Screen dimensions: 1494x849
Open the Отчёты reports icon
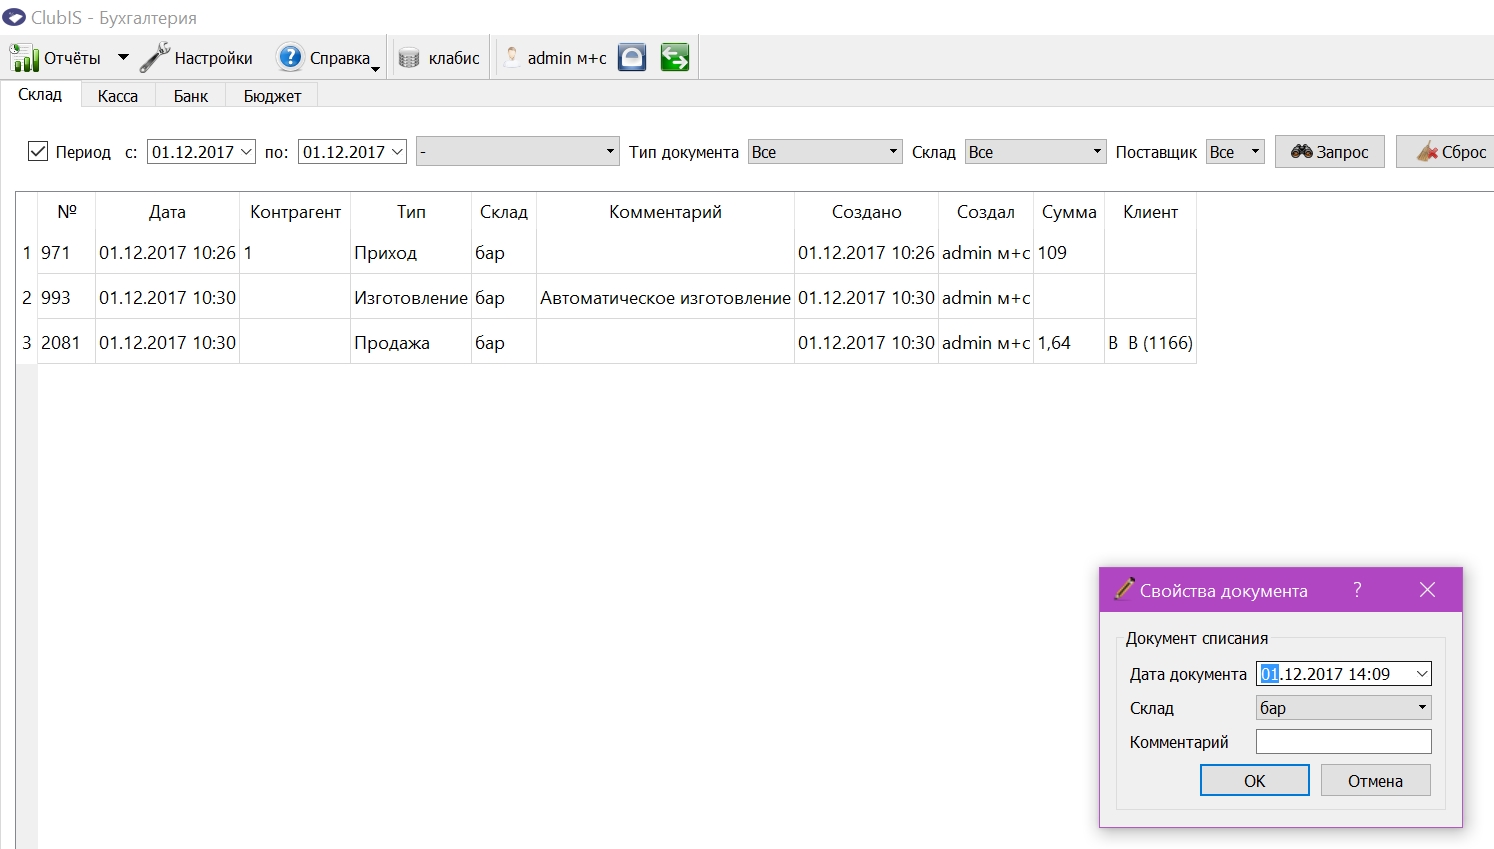(24, 58)
